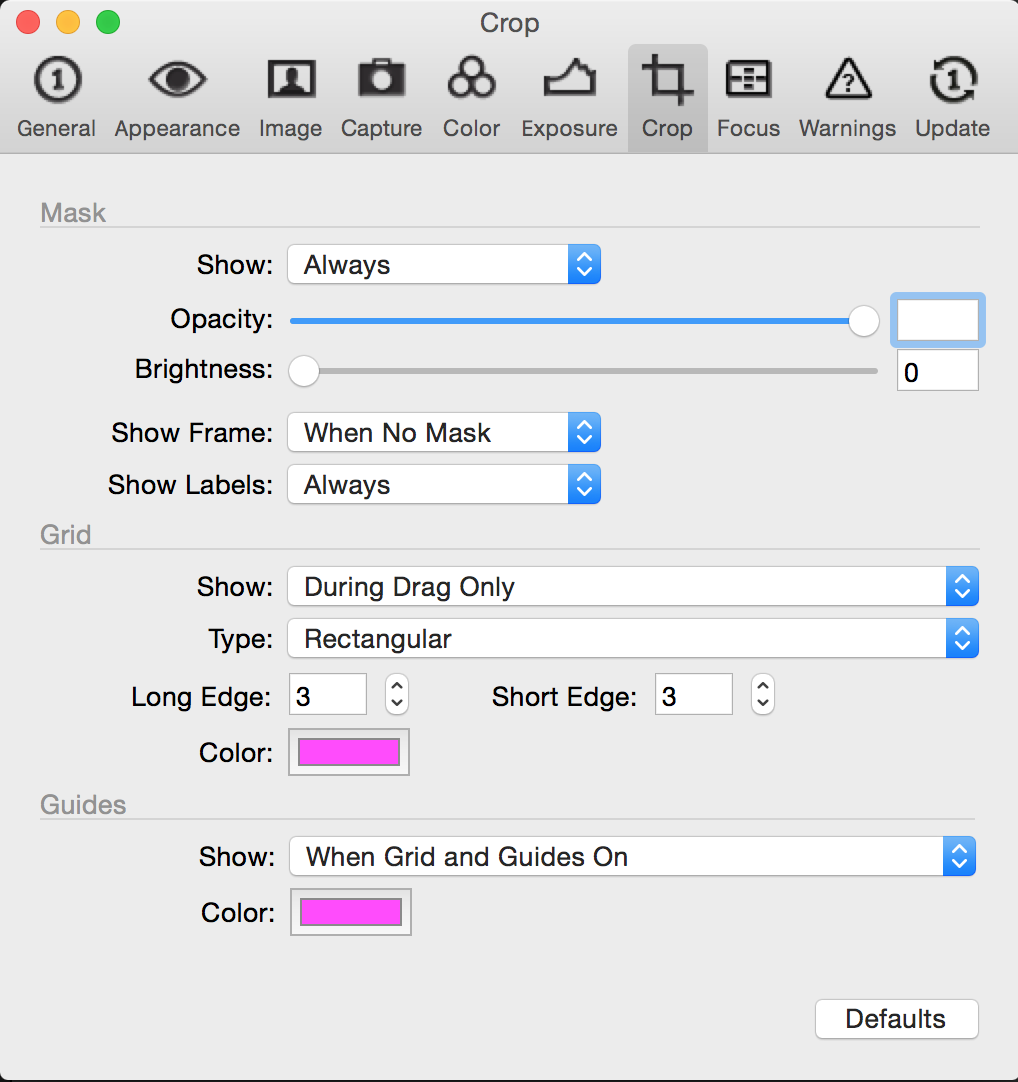Increase the Long Edge stepper value
Image resolution: width=1018 pixels, height=1082 pixels.
coord(397,686)
